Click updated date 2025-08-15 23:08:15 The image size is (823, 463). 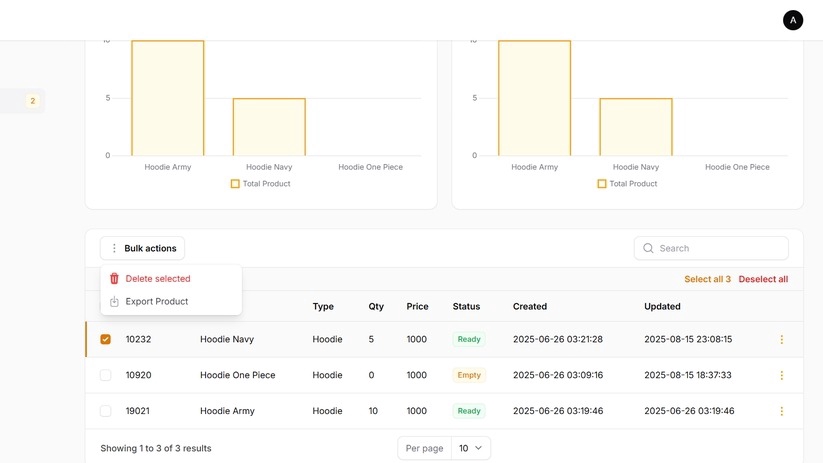click(x=688, y=339)
